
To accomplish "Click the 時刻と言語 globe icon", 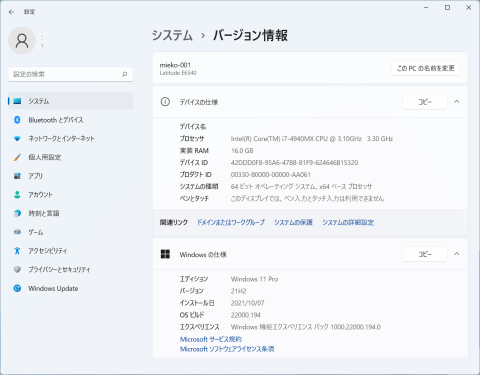I will click(17, 213).
